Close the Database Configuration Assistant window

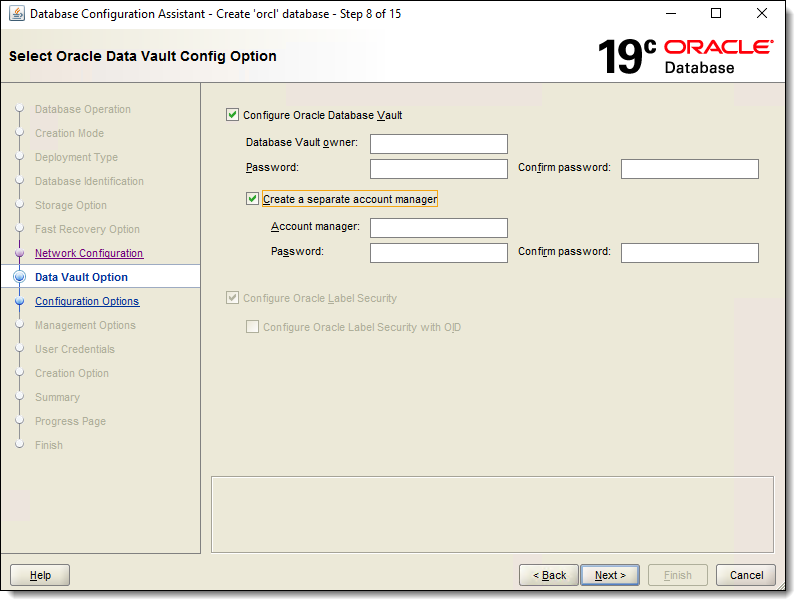pyautogui.click(x=761, y=13)
